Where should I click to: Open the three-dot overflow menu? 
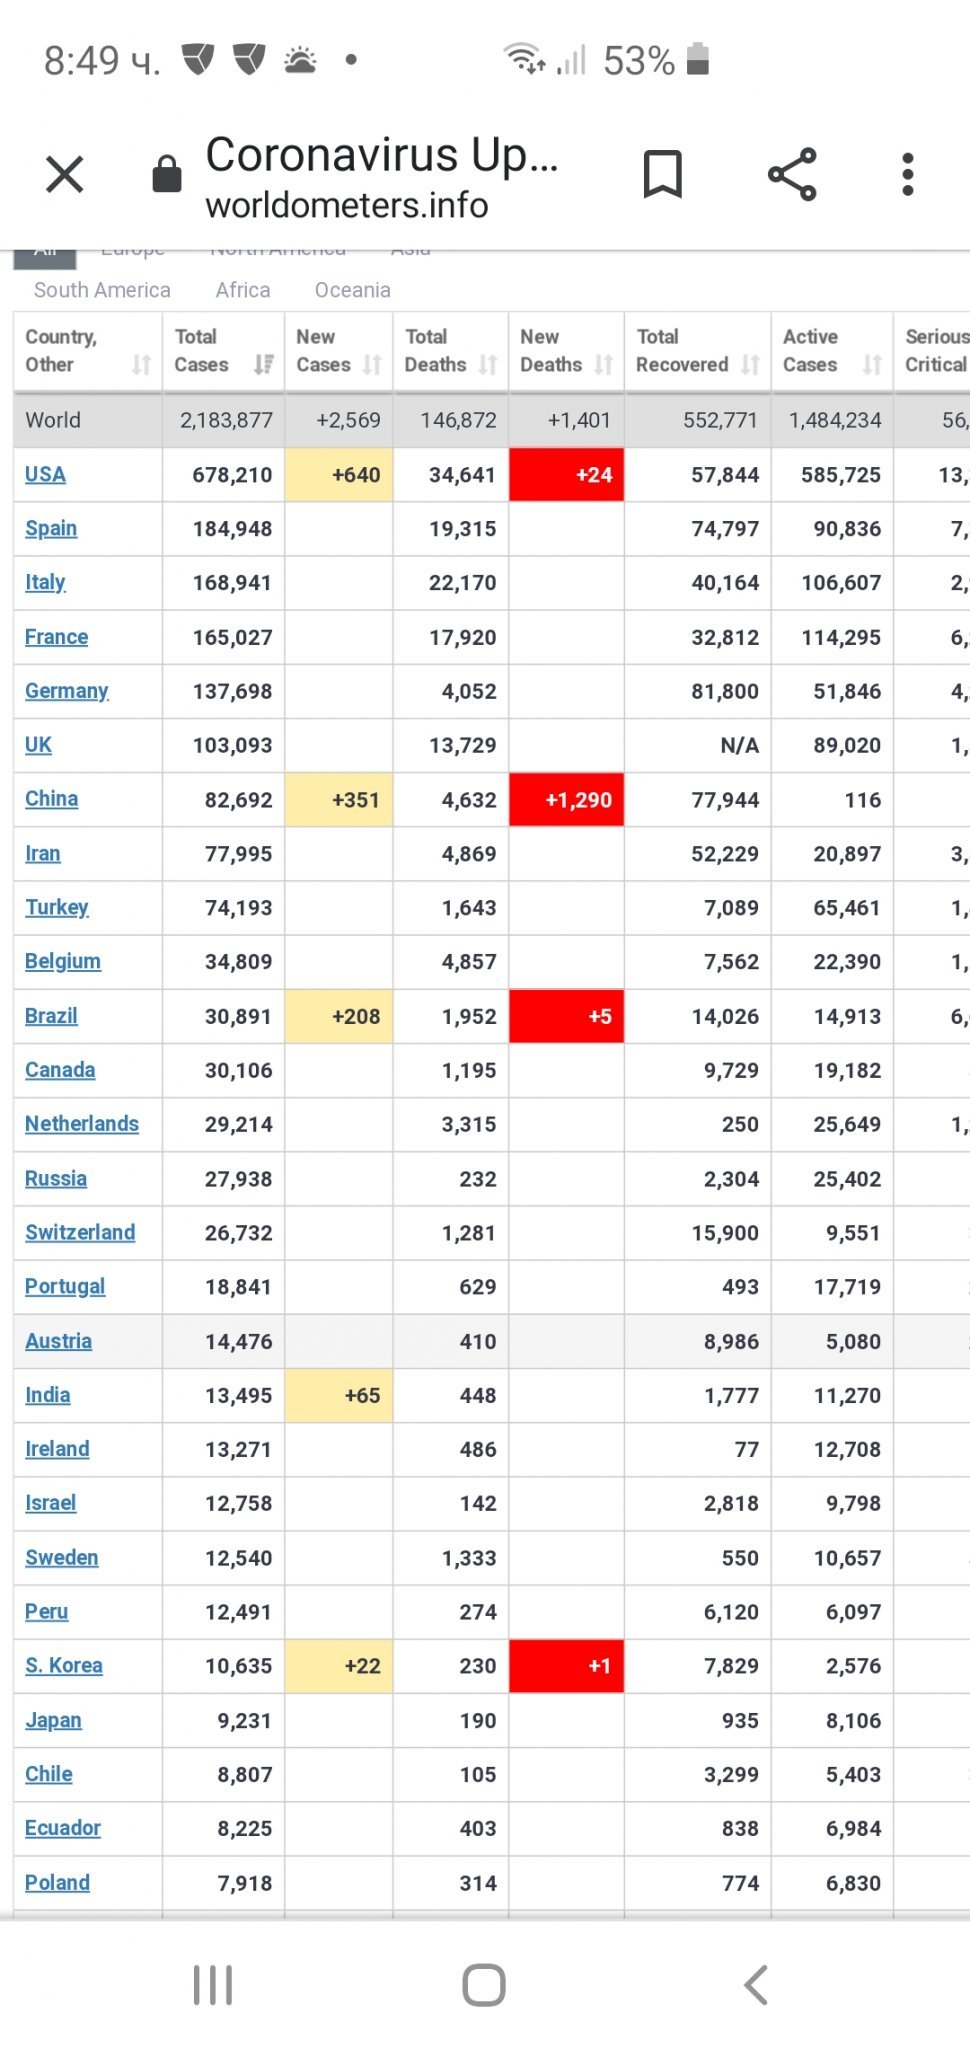click(x=907, y=175)
